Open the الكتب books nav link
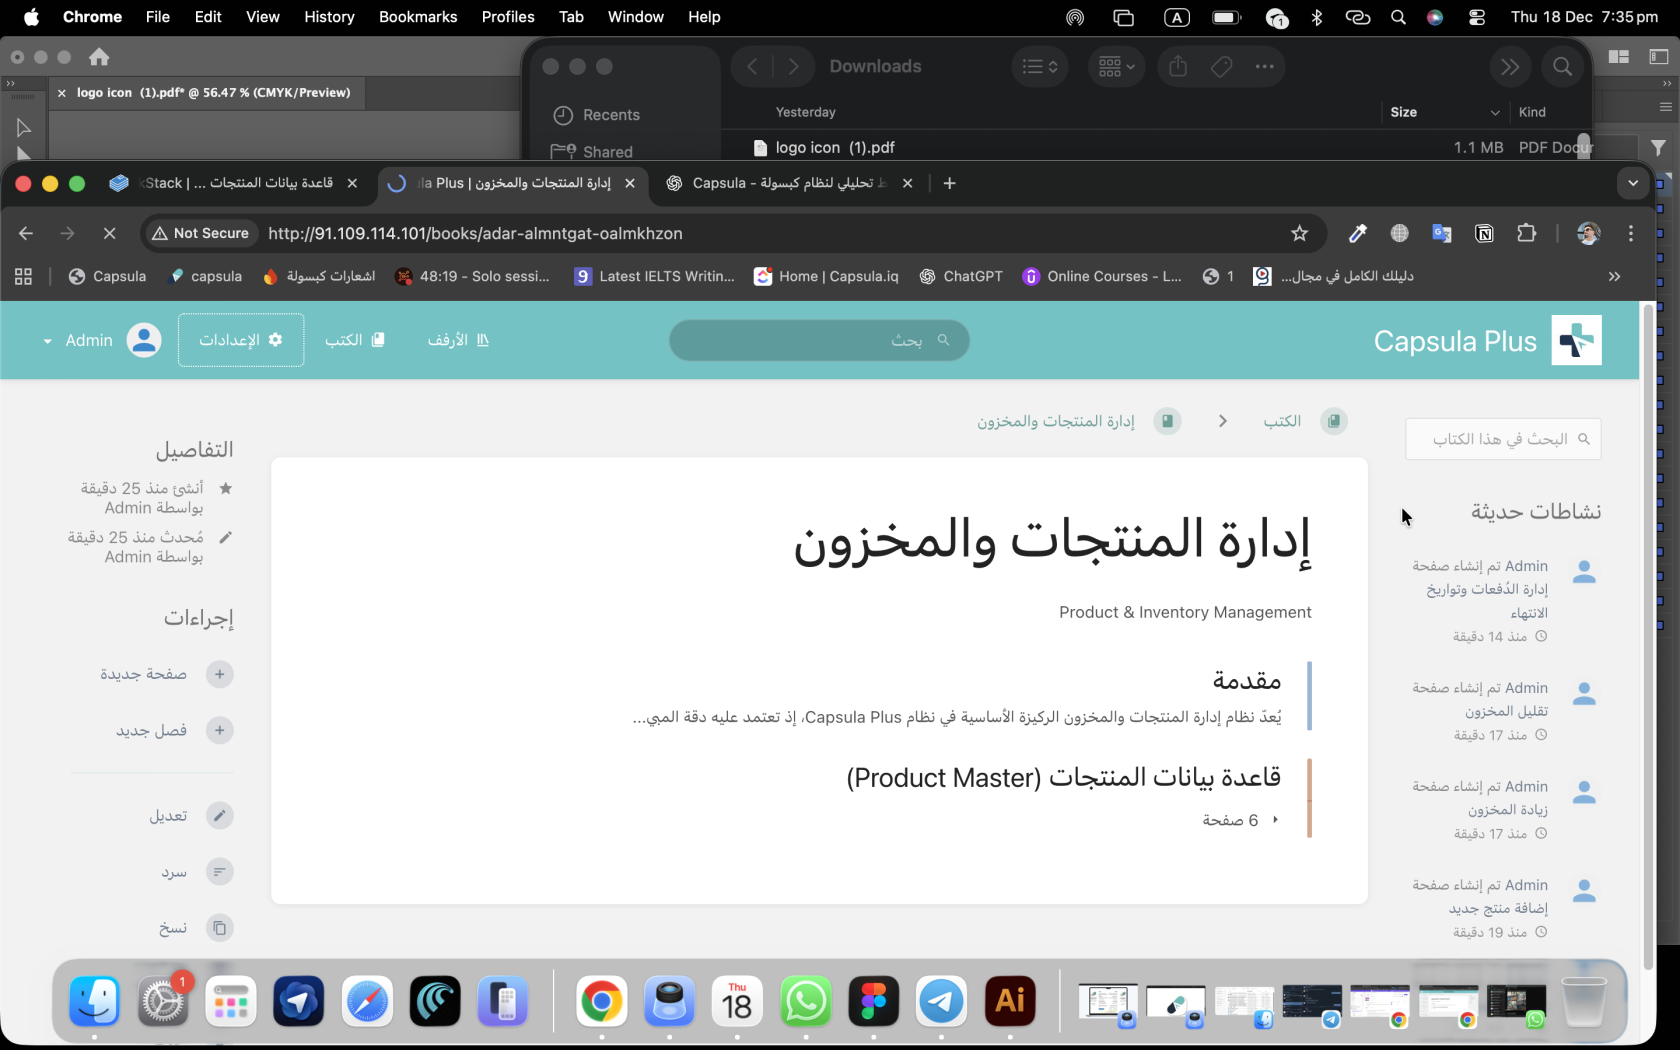 pyautogui.click(x=355, y=340)
